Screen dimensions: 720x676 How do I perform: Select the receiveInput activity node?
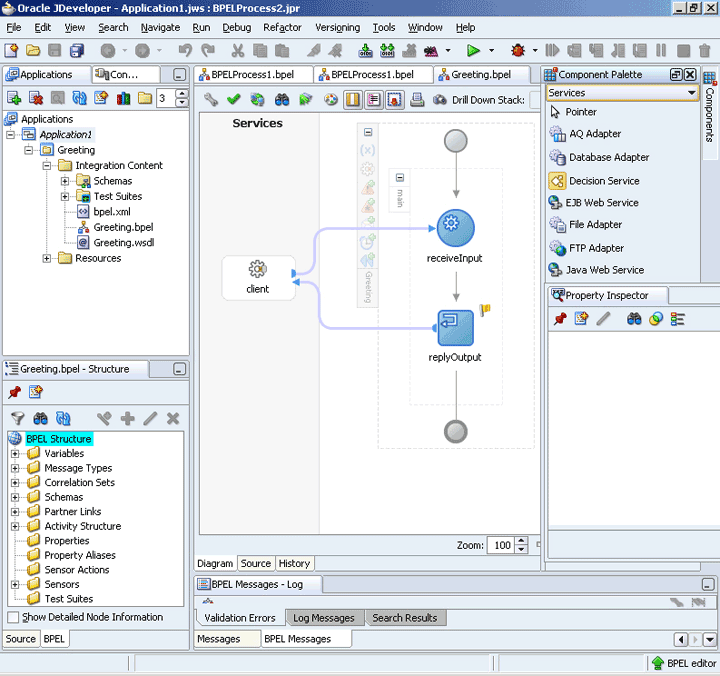click(455, 228)
